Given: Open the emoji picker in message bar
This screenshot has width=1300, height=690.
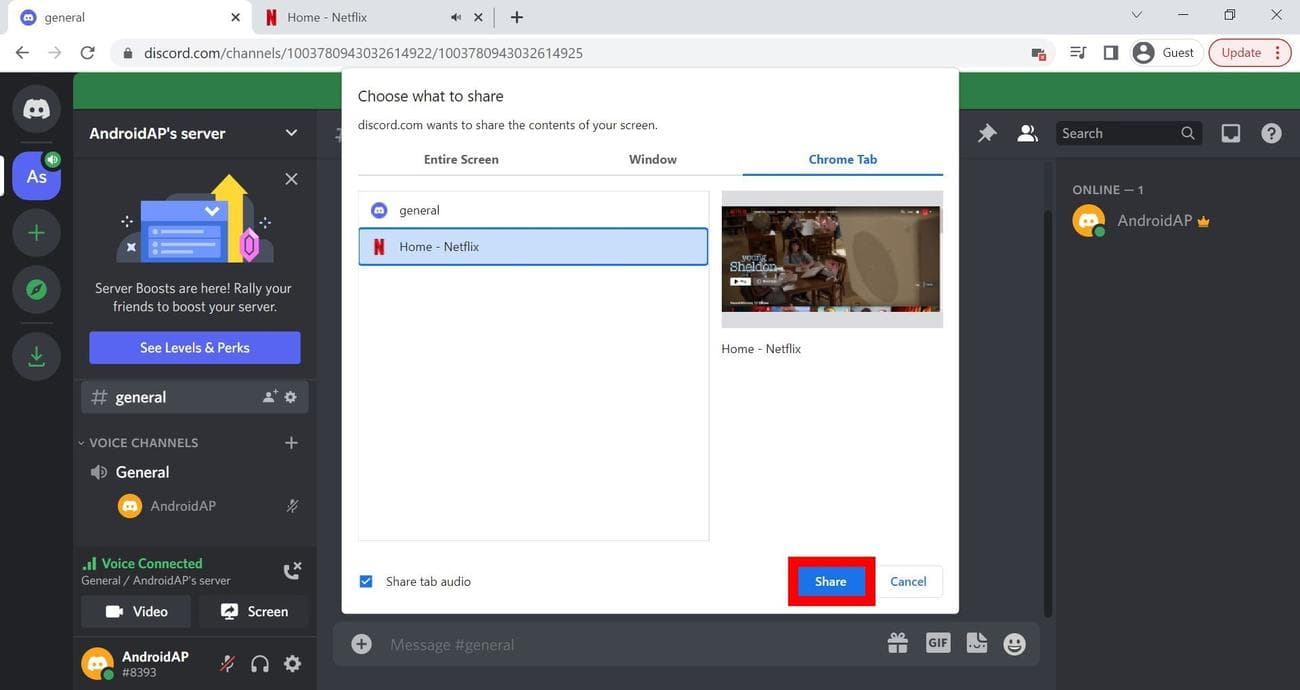Looking at the screenshot, I should [x=1014, y=644].
